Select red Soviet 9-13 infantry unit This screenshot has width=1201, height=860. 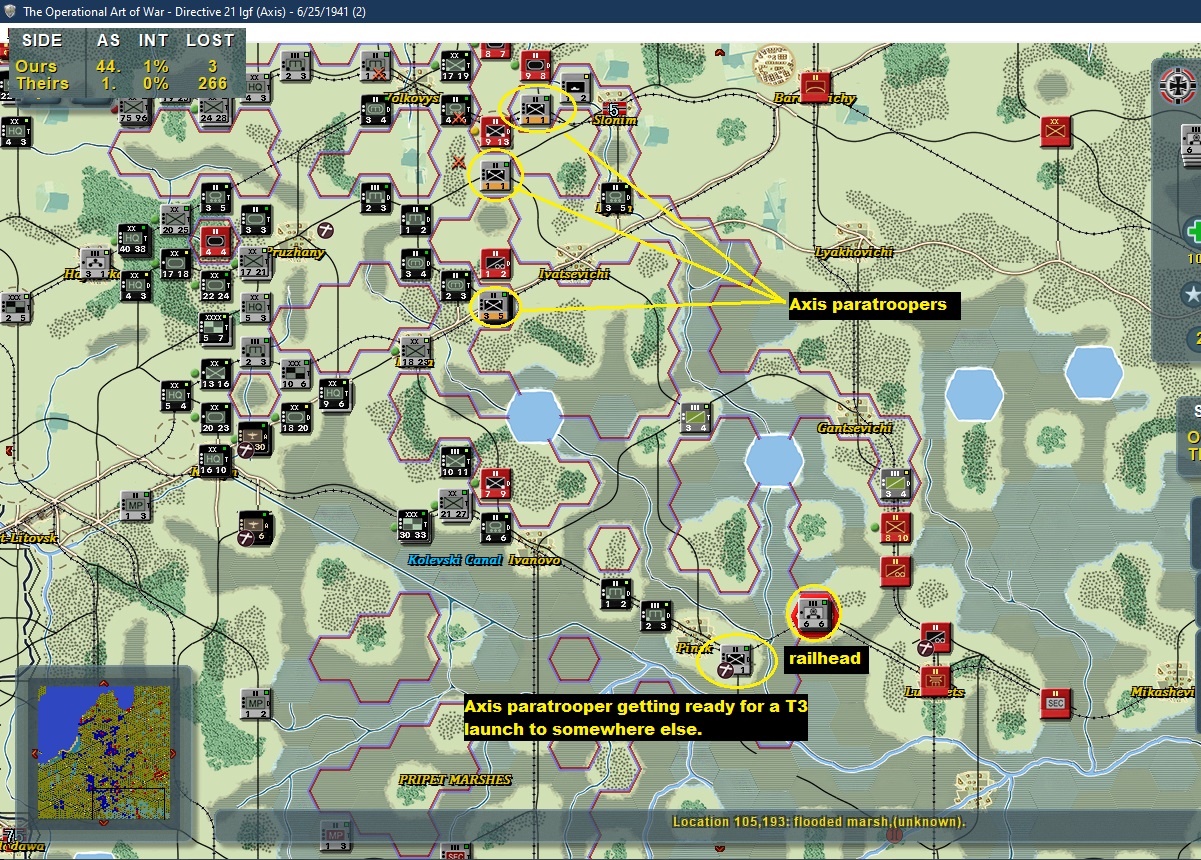pos(495,131)
